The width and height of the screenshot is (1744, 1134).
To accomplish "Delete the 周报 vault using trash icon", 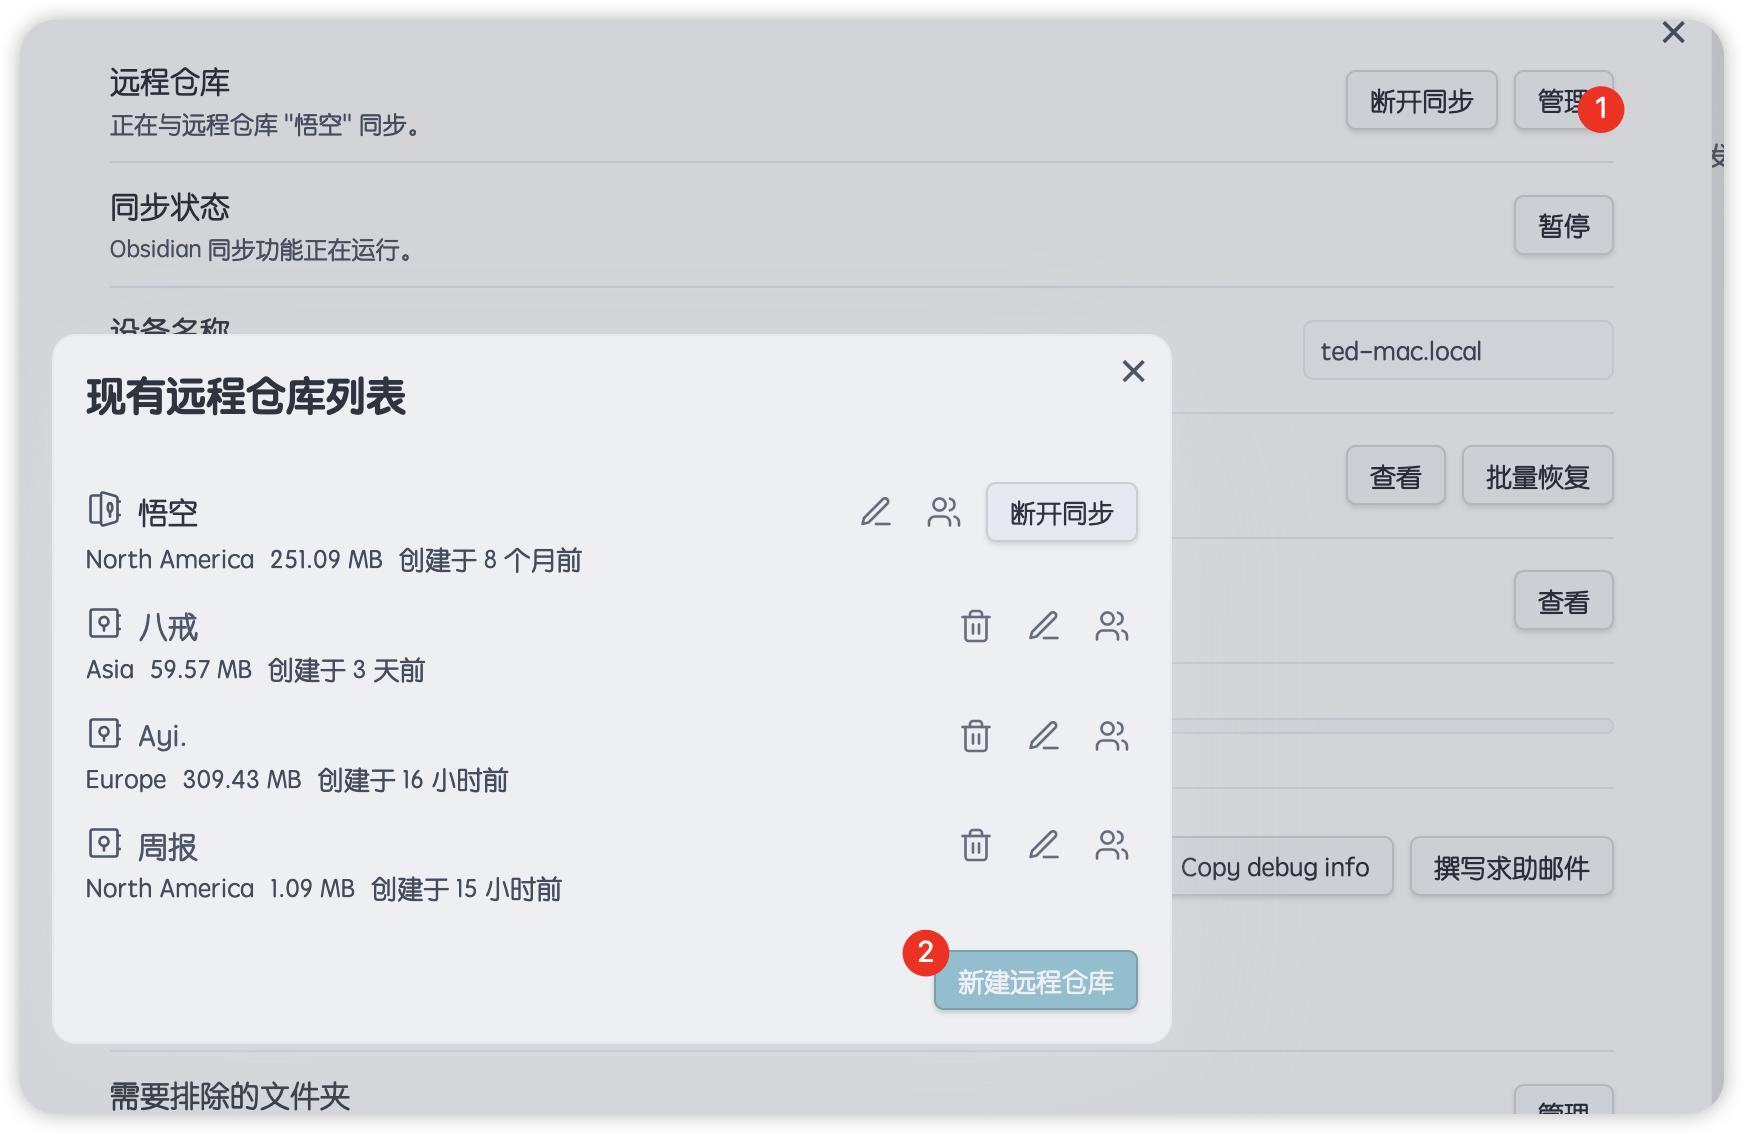I will (975, 846).
